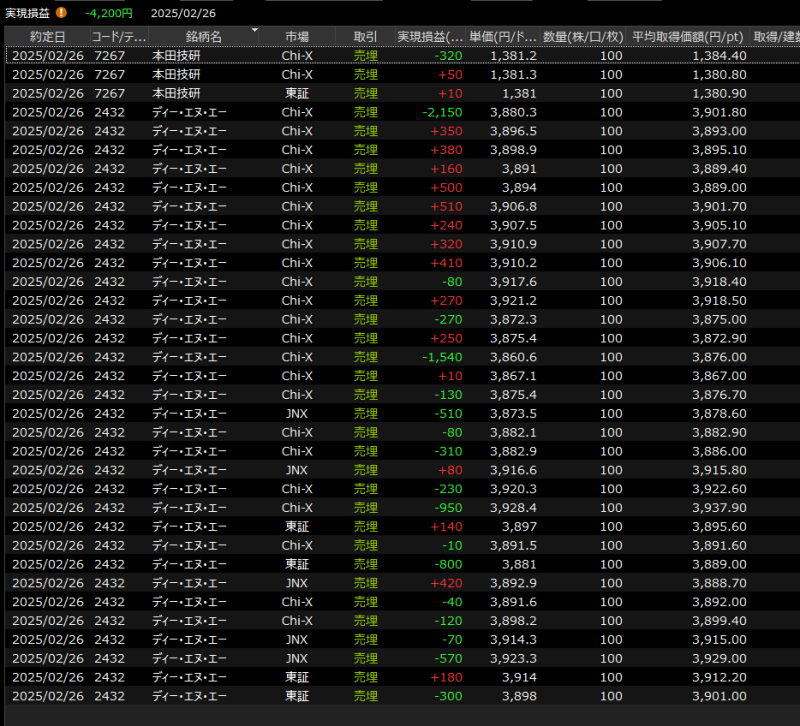The width and height of the screenshot is (800, 726).
Task: Select the -950 realized loss cell
Action: [x=448, y=508]
